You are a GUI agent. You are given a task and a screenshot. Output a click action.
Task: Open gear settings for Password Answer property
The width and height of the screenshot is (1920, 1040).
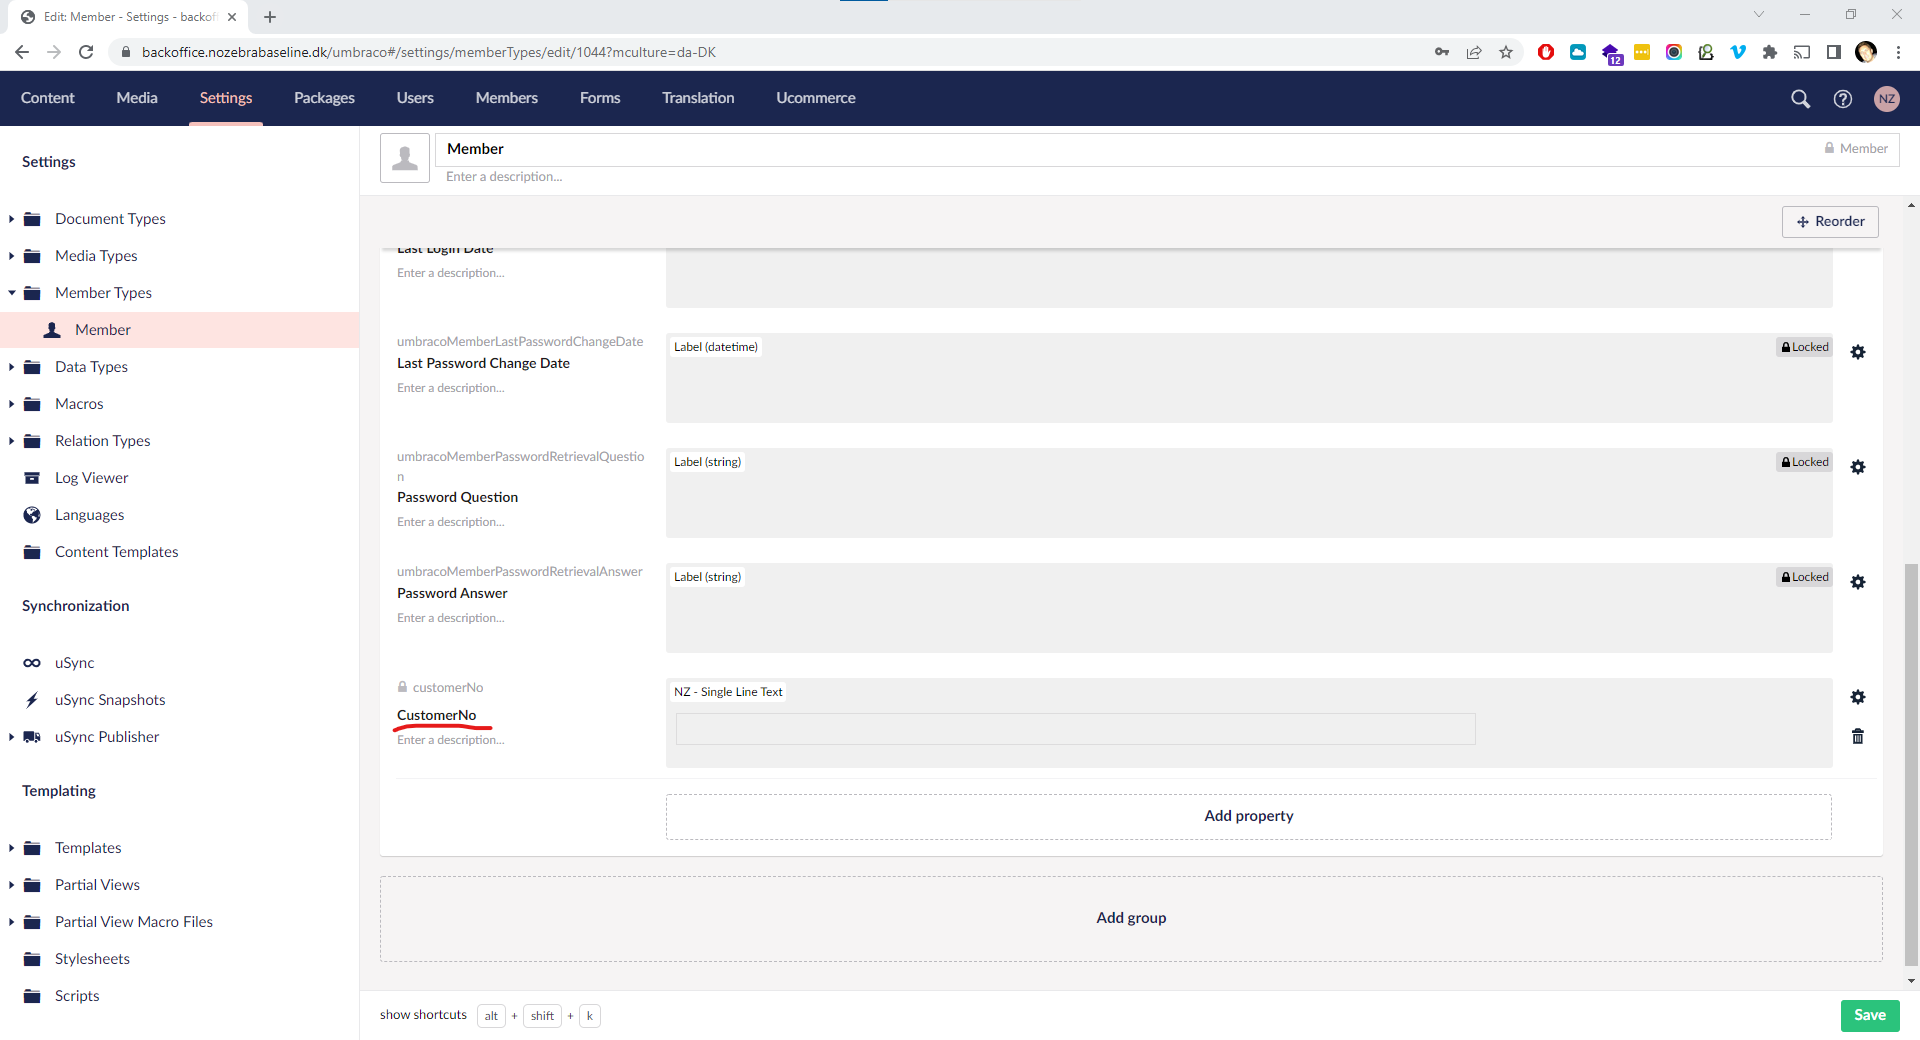(x=1857, y=582)
